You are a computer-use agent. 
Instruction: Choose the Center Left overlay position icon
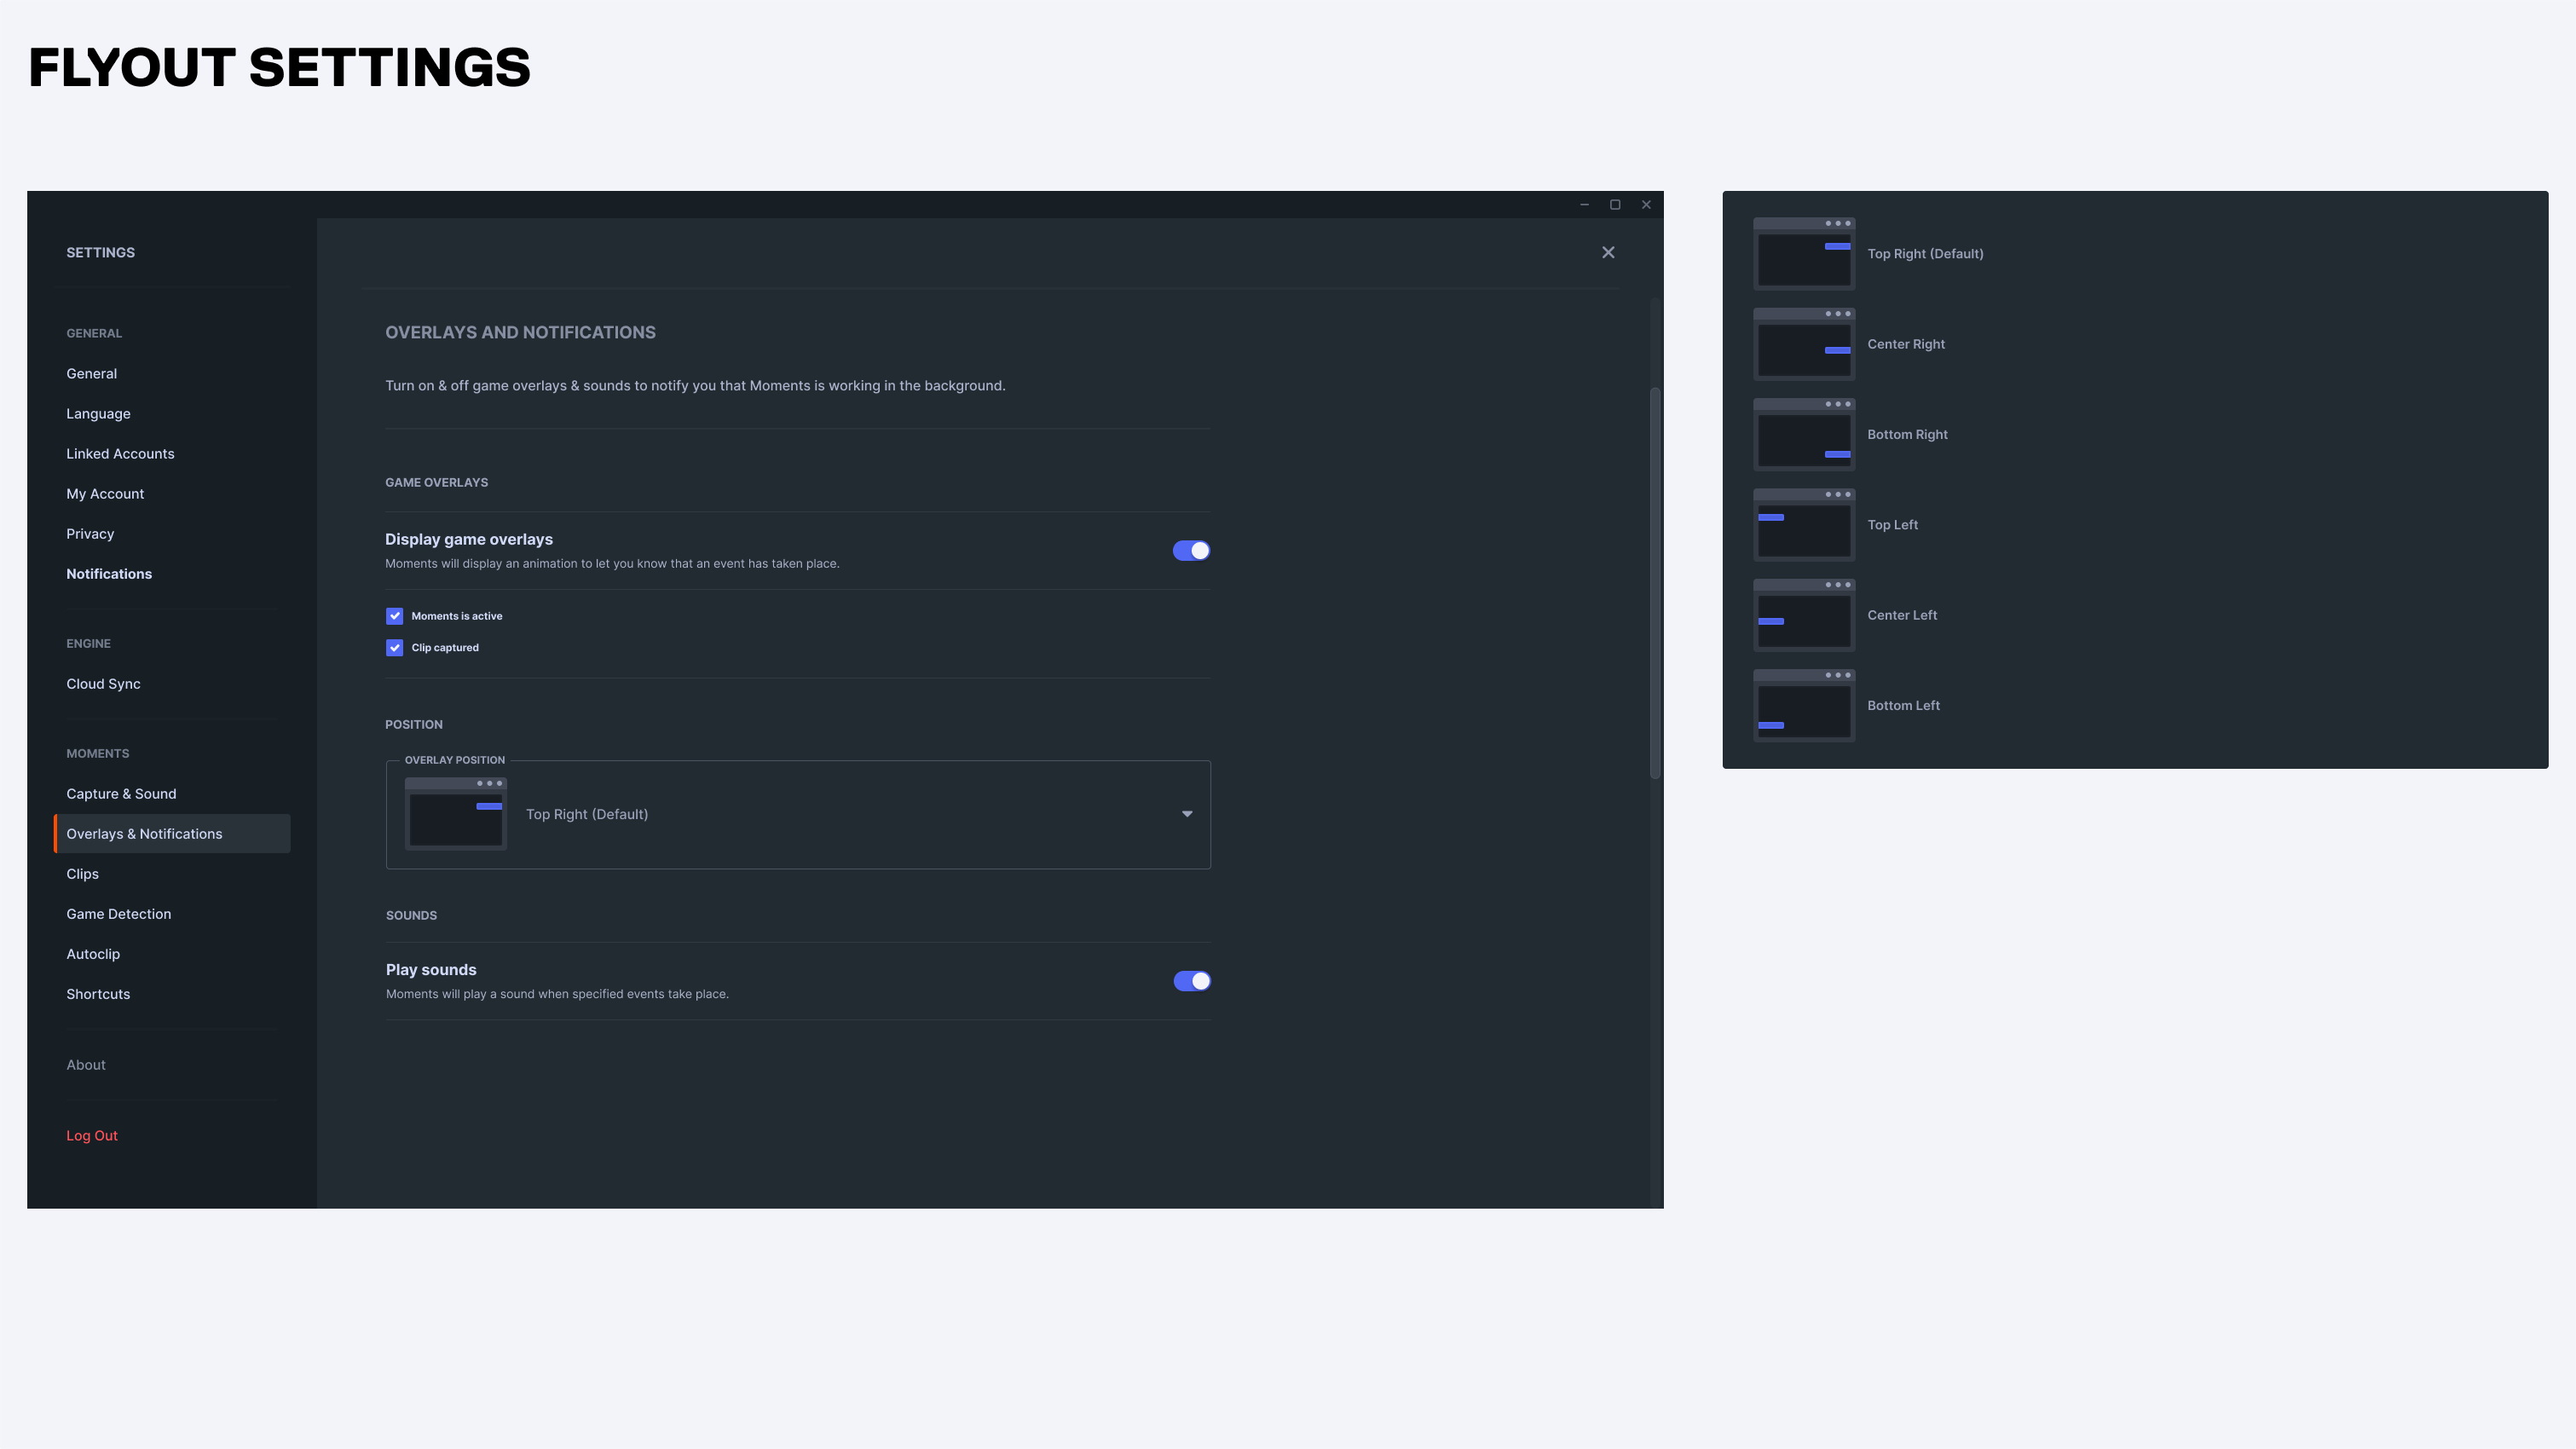coord(1804,615)
